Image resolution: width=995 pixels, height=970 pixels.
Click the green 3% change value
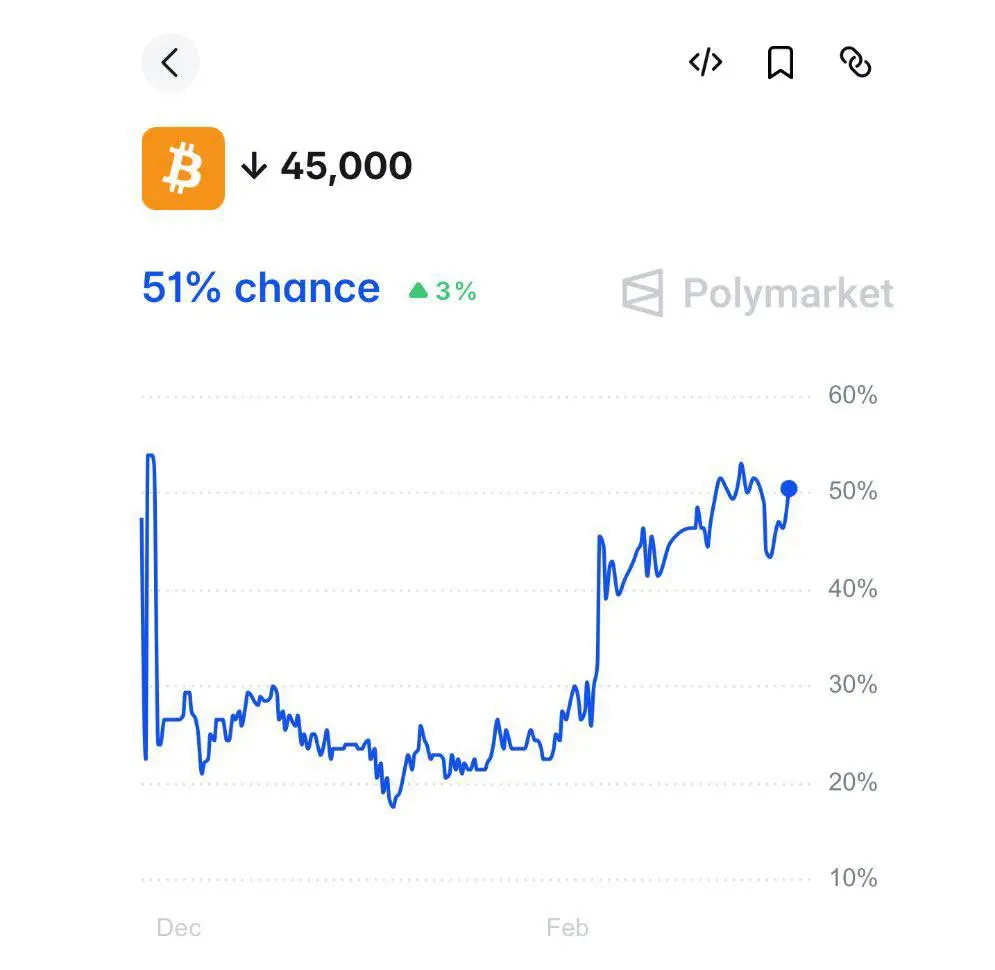coord(456,291)
